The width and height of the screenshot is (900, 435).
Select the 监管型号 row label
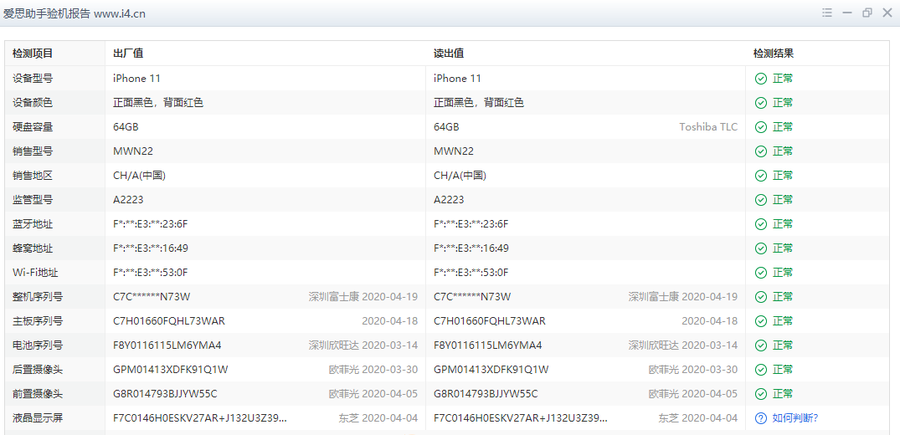coord(33,200)
